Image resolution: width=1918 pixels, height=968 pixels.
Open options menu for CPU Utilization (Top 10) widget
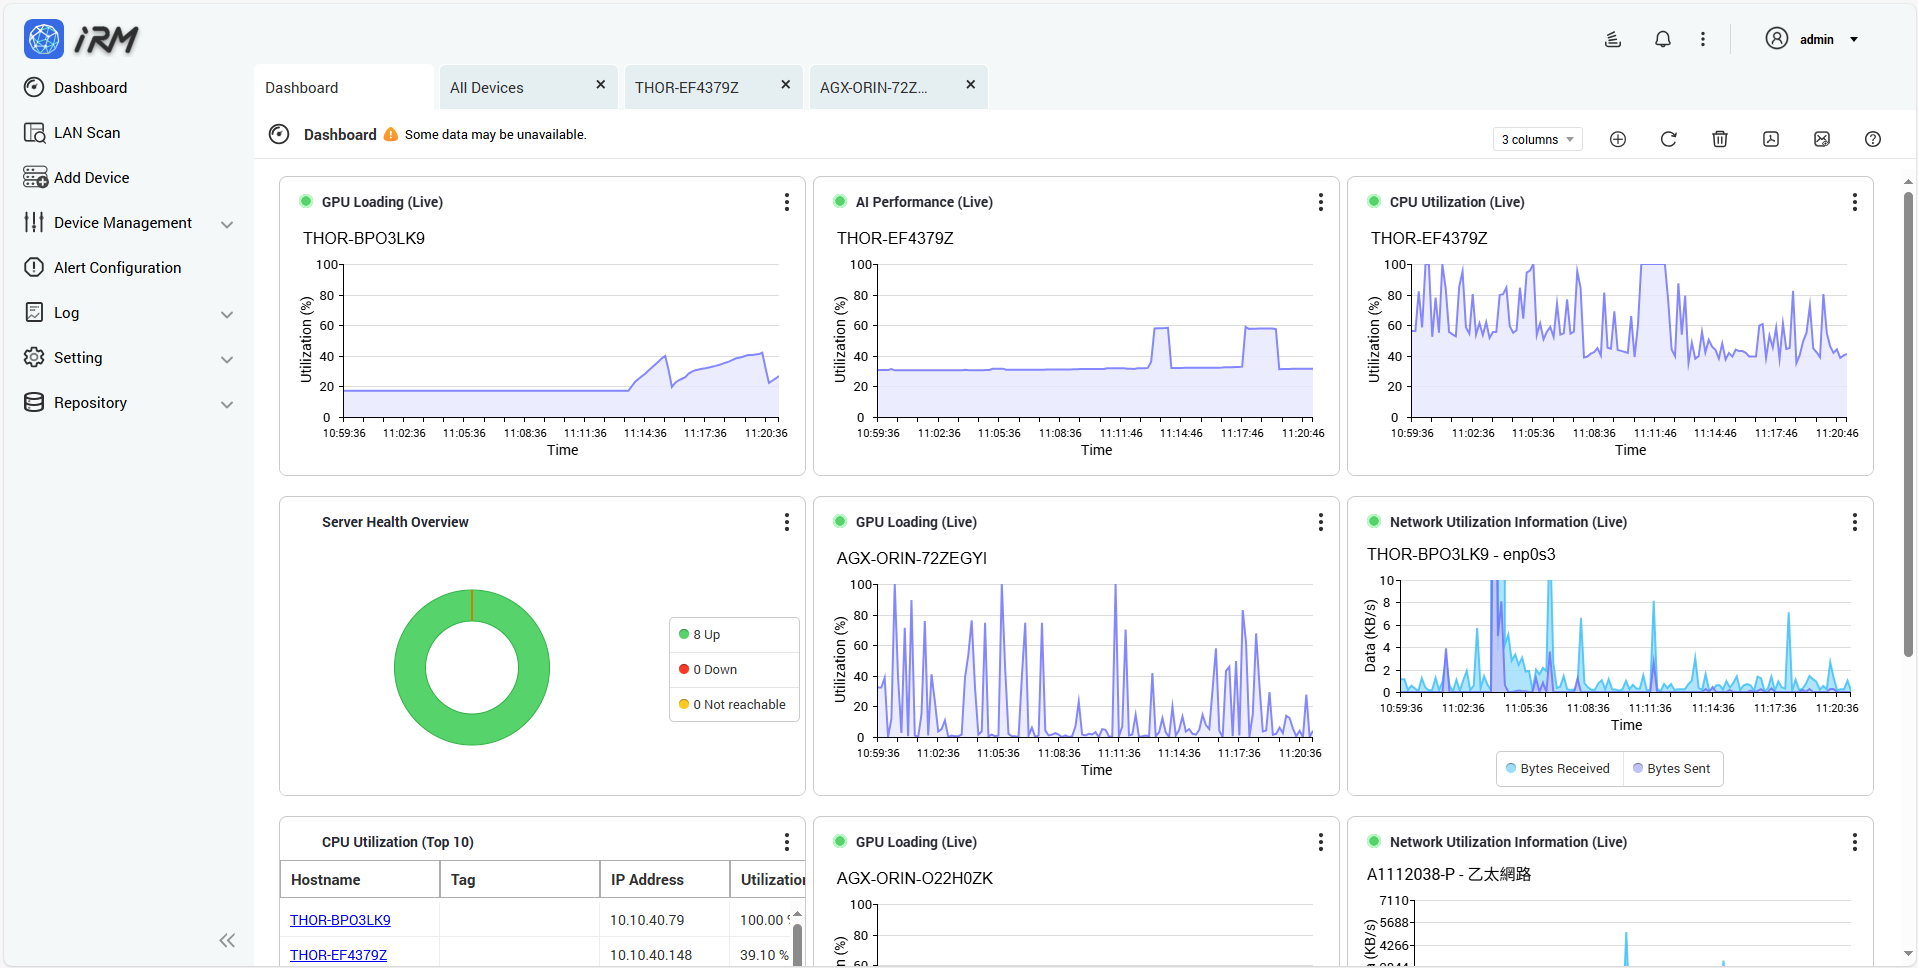pyautogui.click(x=787, y=842)
